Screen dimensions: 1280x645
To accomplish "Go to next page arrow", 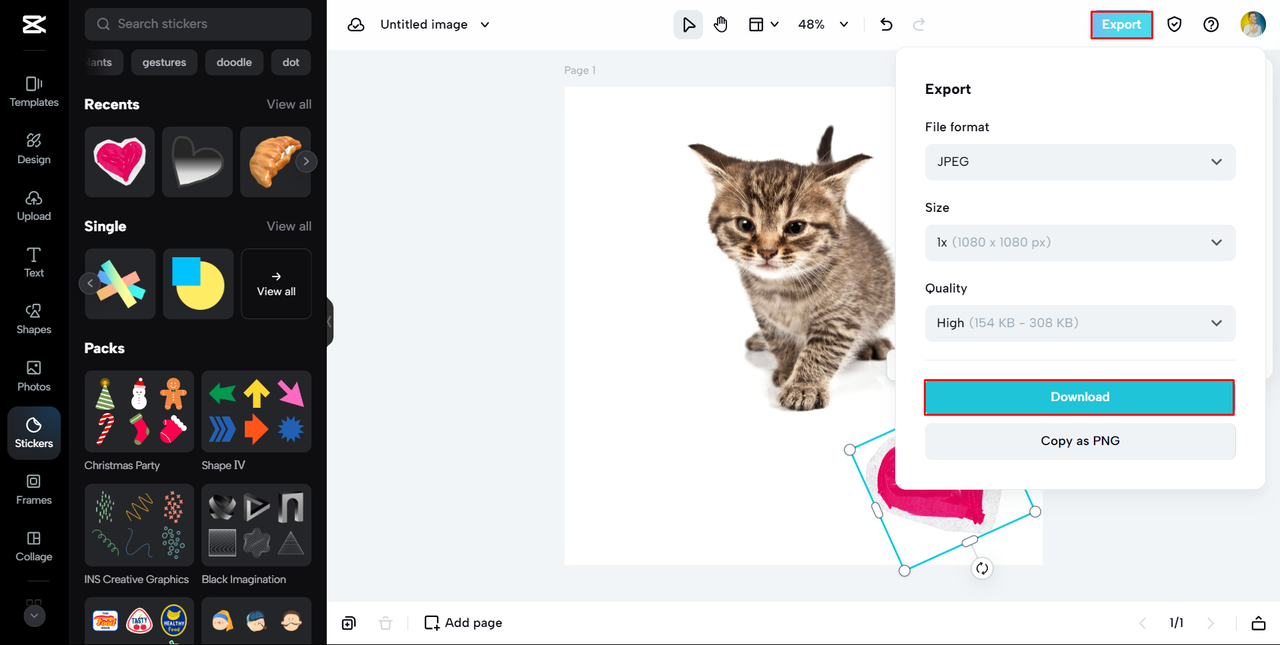I will (1211, 623).
